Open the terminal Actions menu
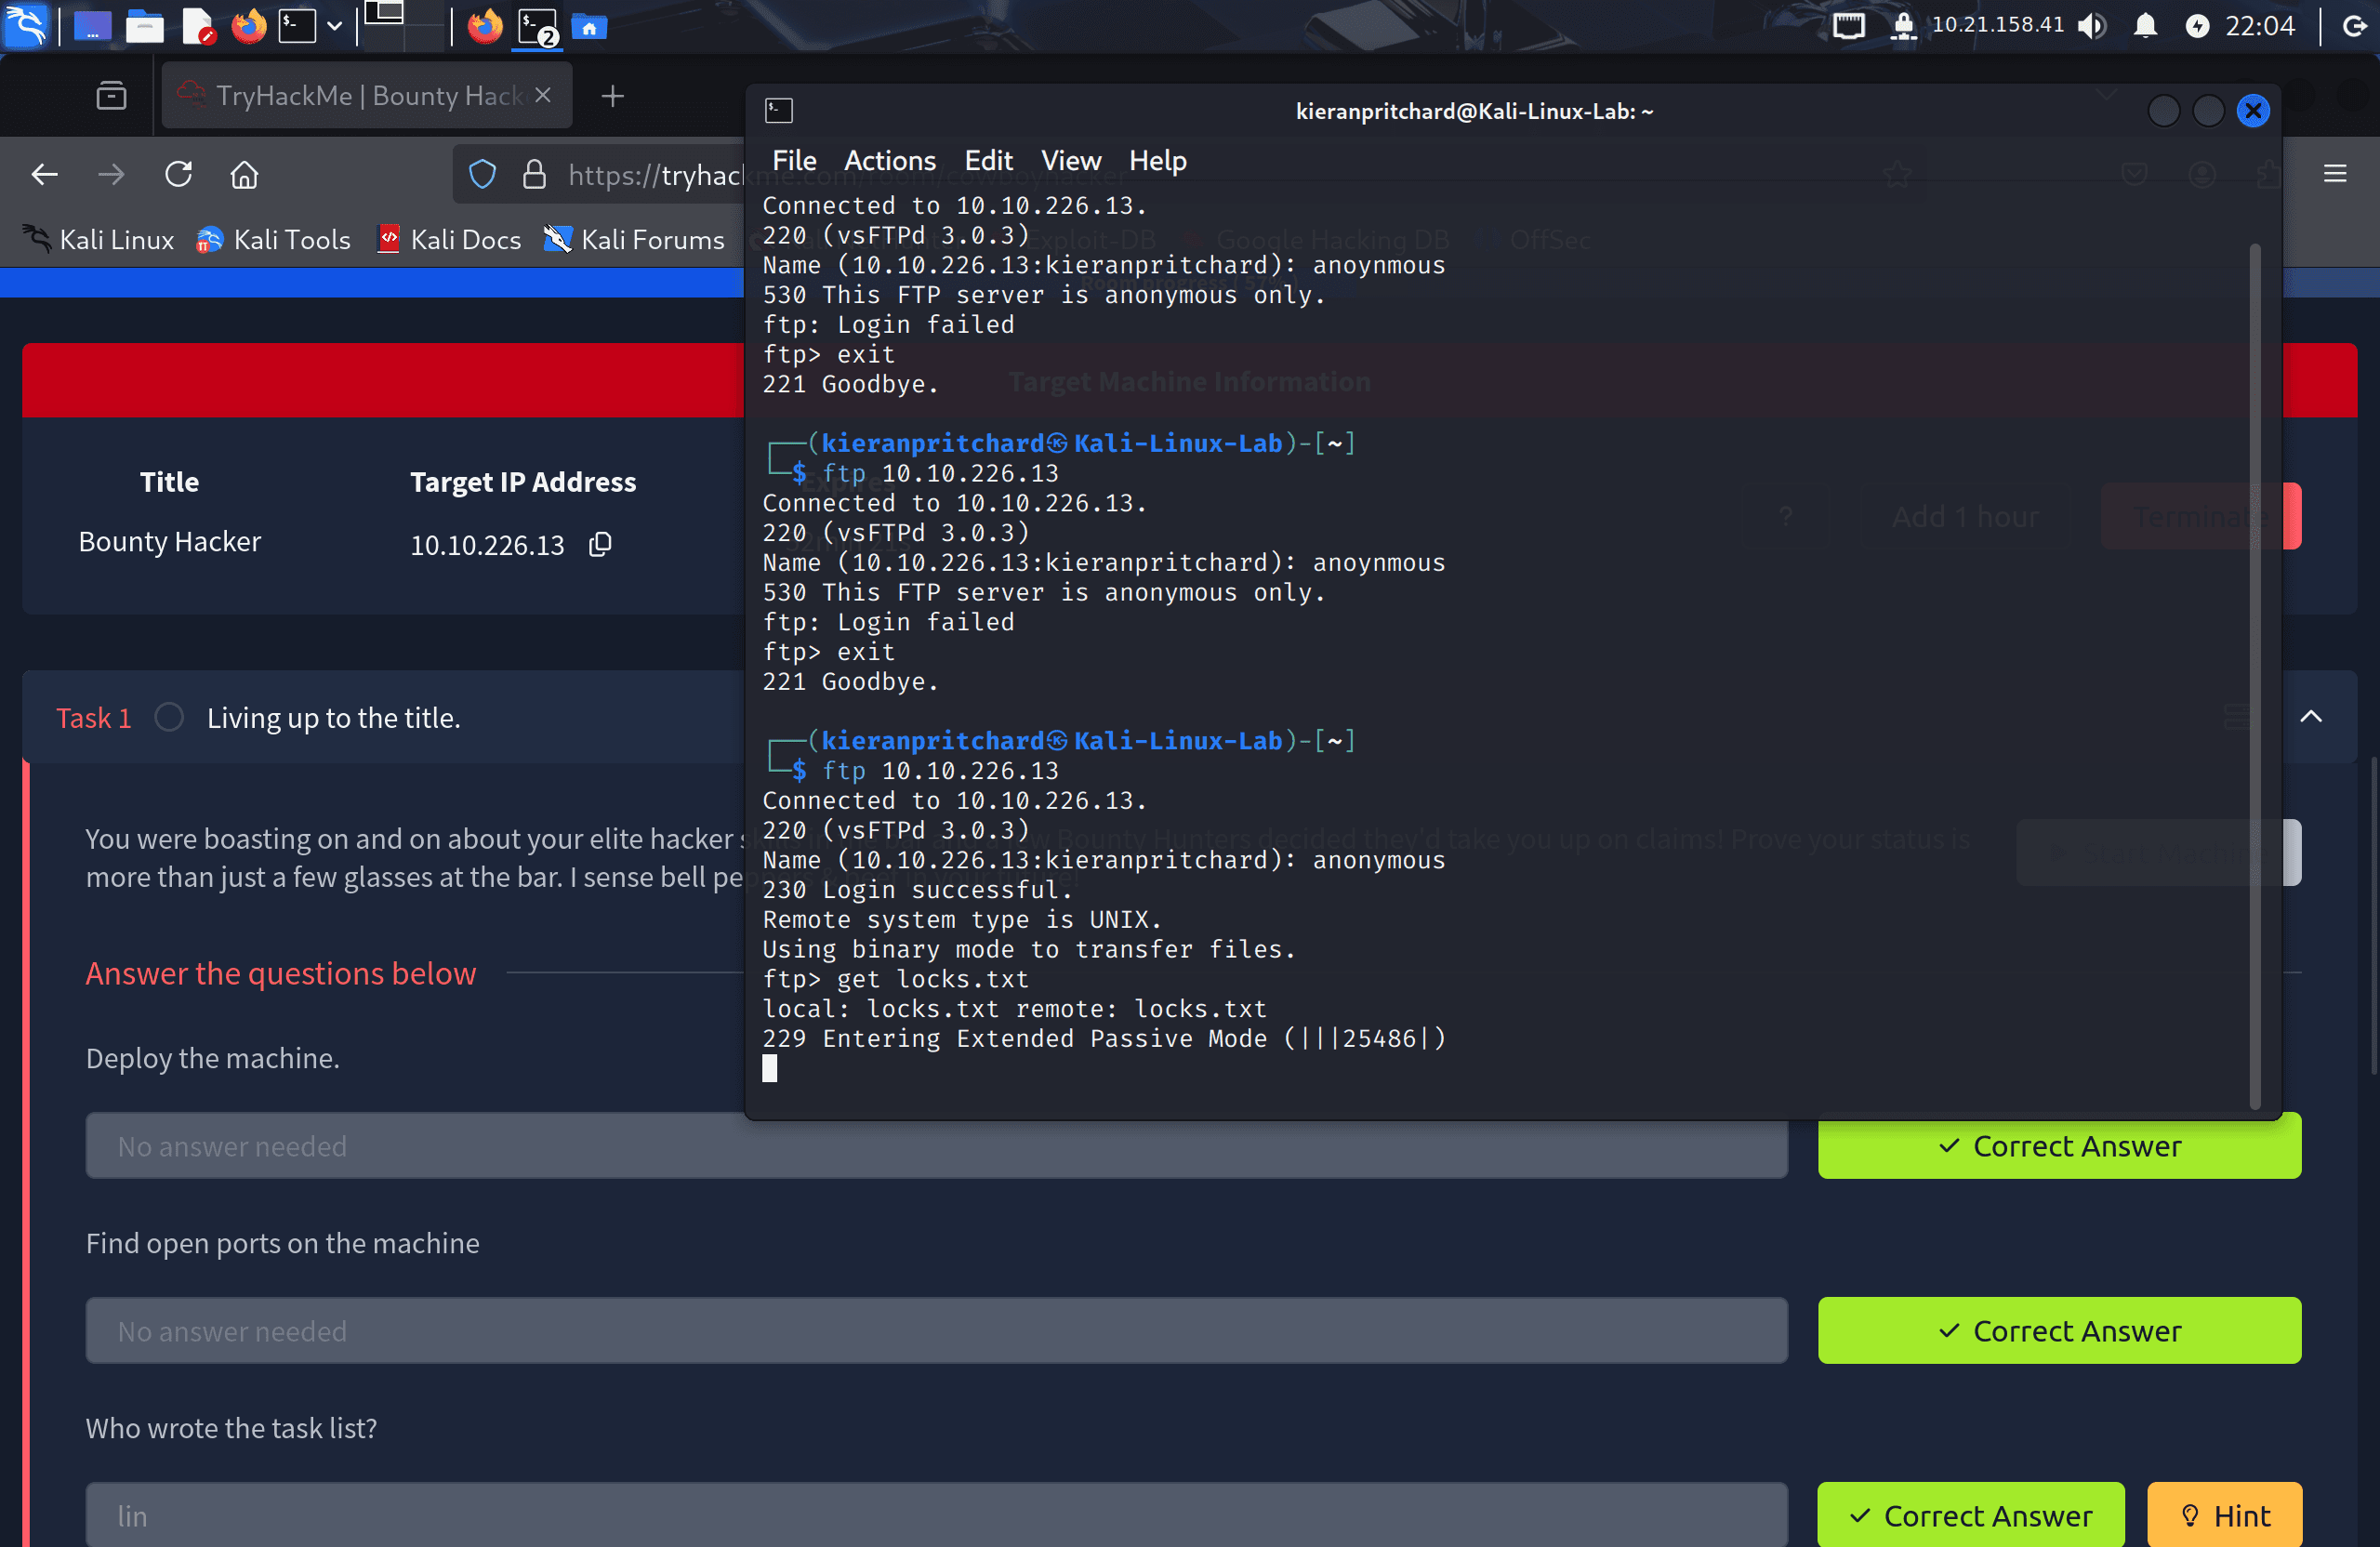 pos(890,161)
